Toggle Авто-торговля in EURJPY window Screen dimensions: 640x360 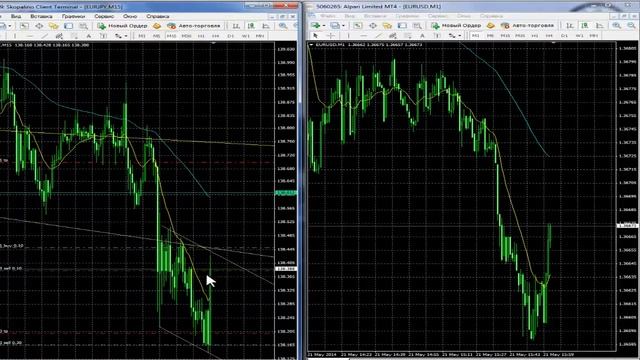click(194, 26)
